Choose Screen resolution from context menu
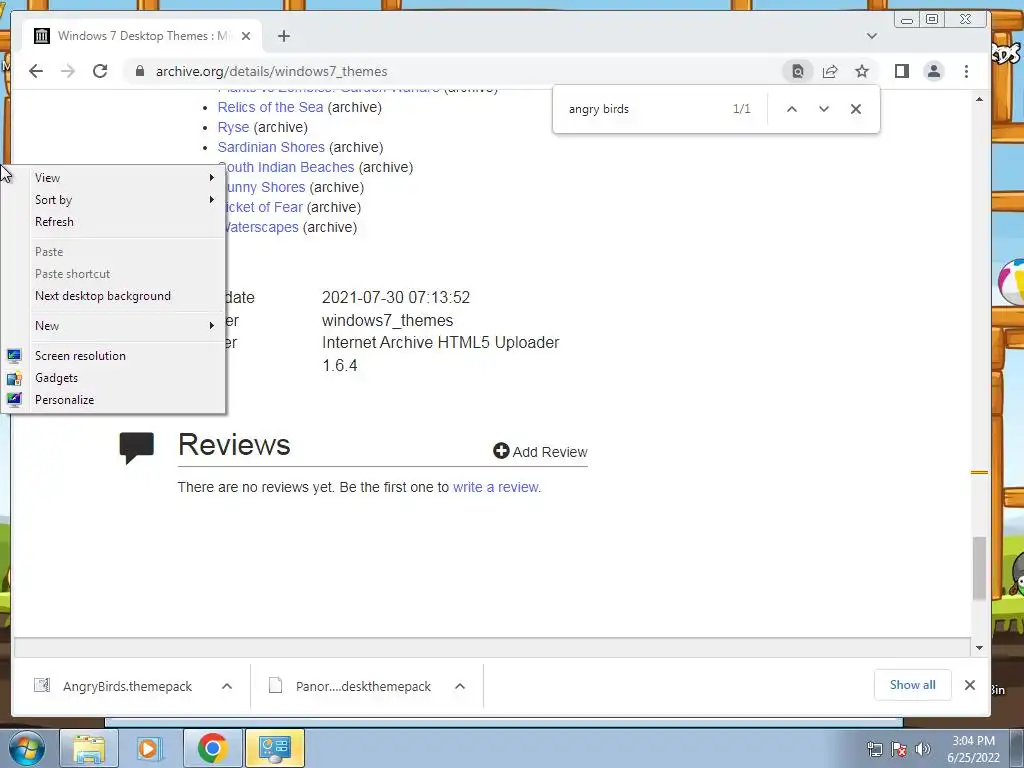The width and height of the screenshot is (1024, 768). [124, 356]
